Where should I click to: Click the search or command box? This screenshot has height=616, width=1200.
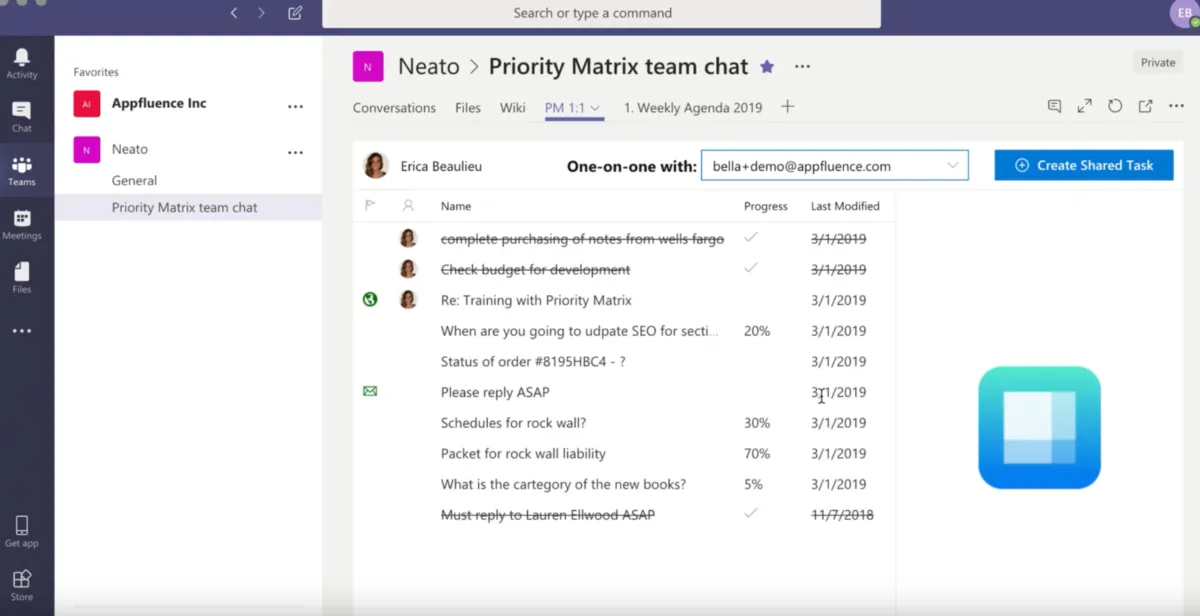(601, 14)
